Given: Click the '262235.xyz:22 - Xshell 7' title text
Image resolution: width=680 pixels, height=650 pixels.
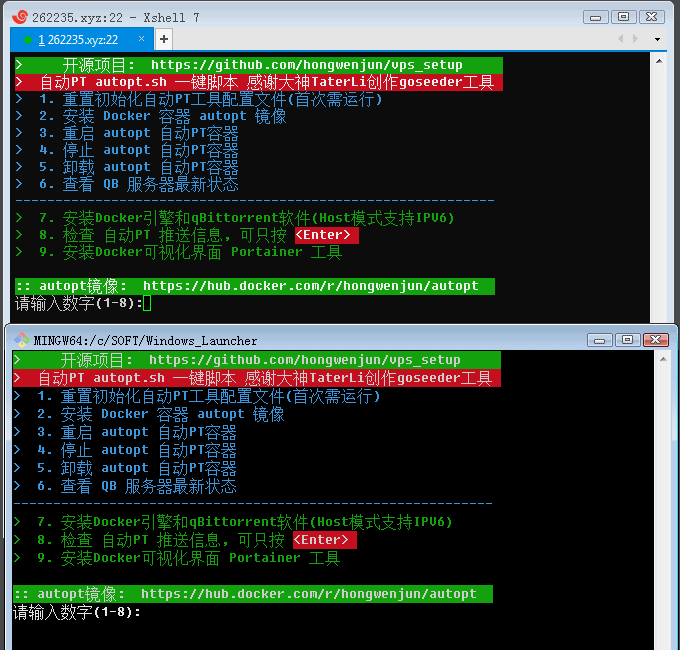Looking at the screenshot, I should click(115, 17).
